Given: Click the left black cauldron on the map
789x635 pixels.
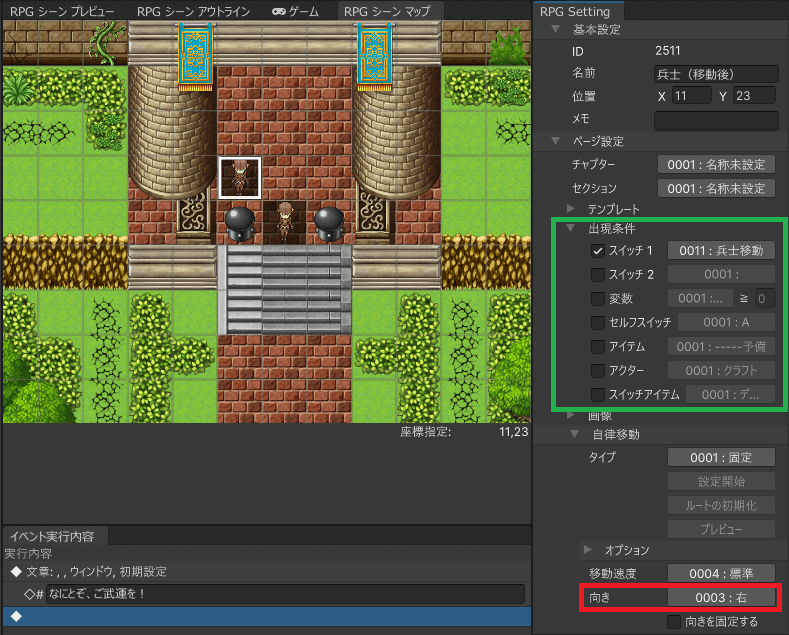Looking at the screenshot, I should 240,221.
